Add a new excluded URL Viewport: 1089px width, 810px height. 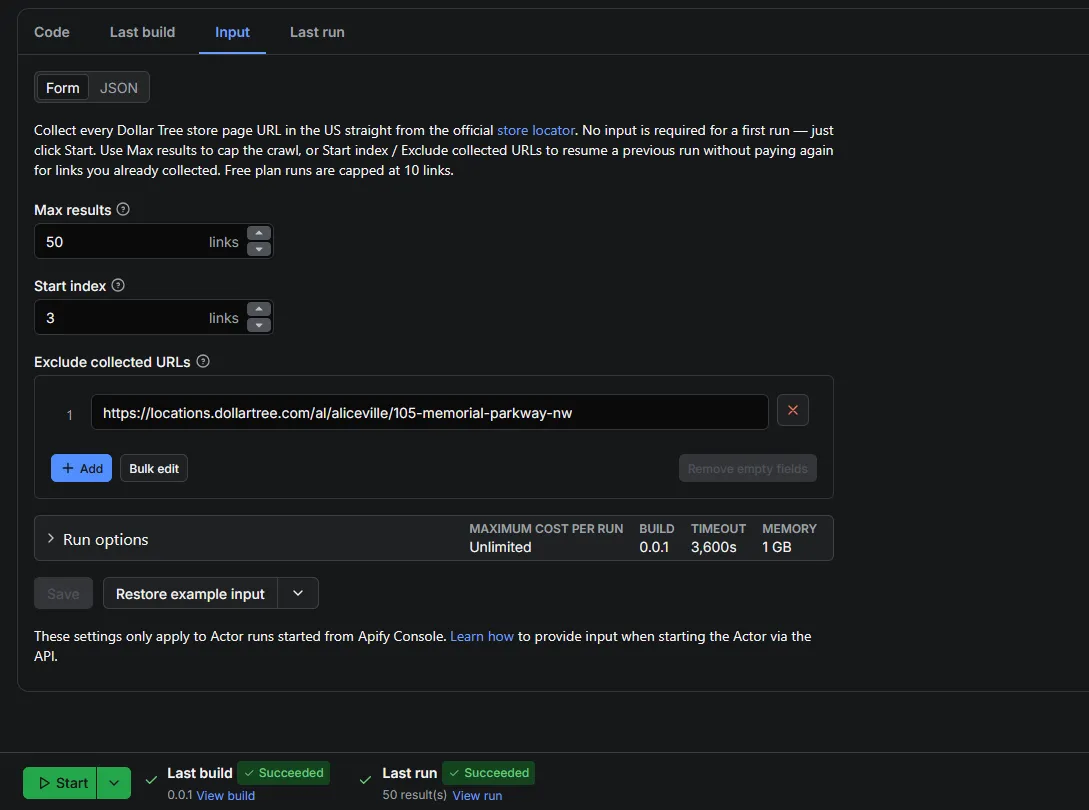[81, 468]
